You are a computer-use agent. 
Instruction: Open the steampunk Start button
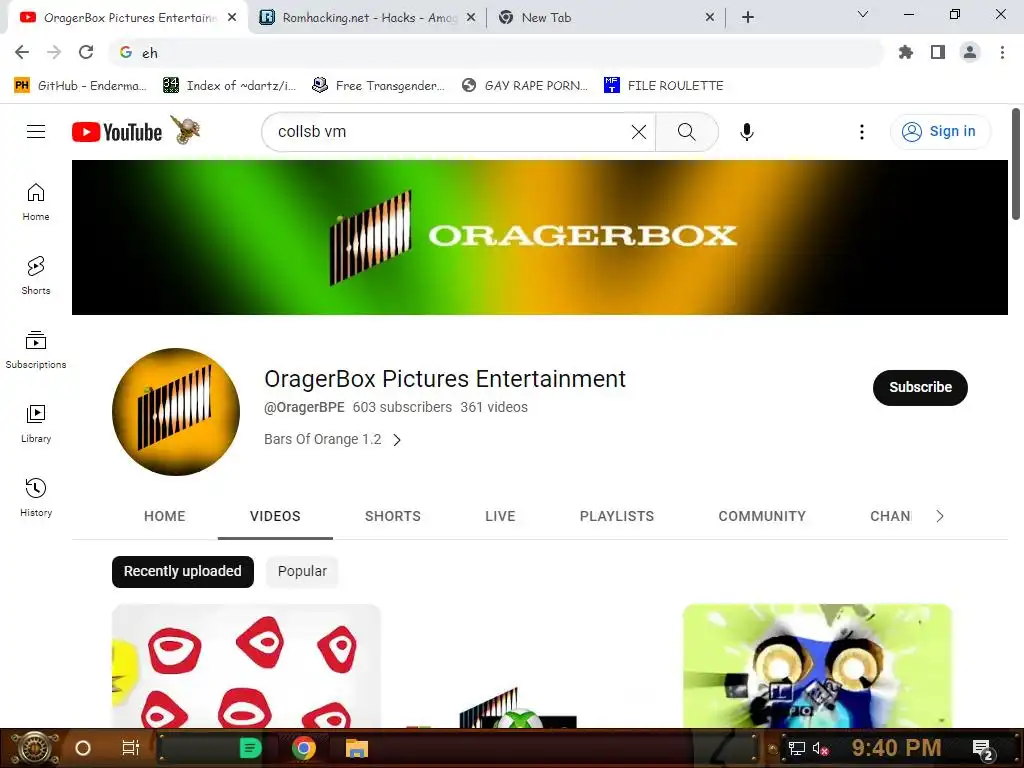tap(34, 748)
